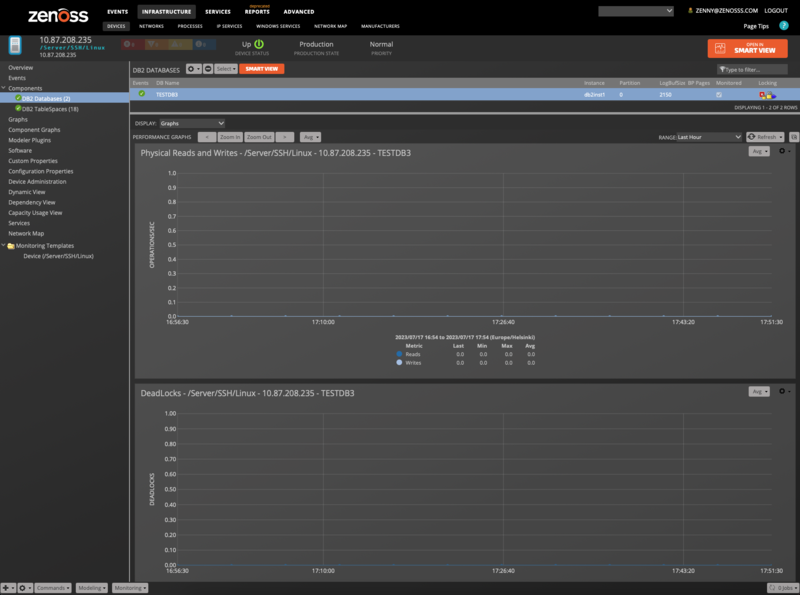Select DB2 TableSpaces (18) in the tree
Image resolution: width=800 pixels, height=595 pixels.
click(x=50, y=109)
